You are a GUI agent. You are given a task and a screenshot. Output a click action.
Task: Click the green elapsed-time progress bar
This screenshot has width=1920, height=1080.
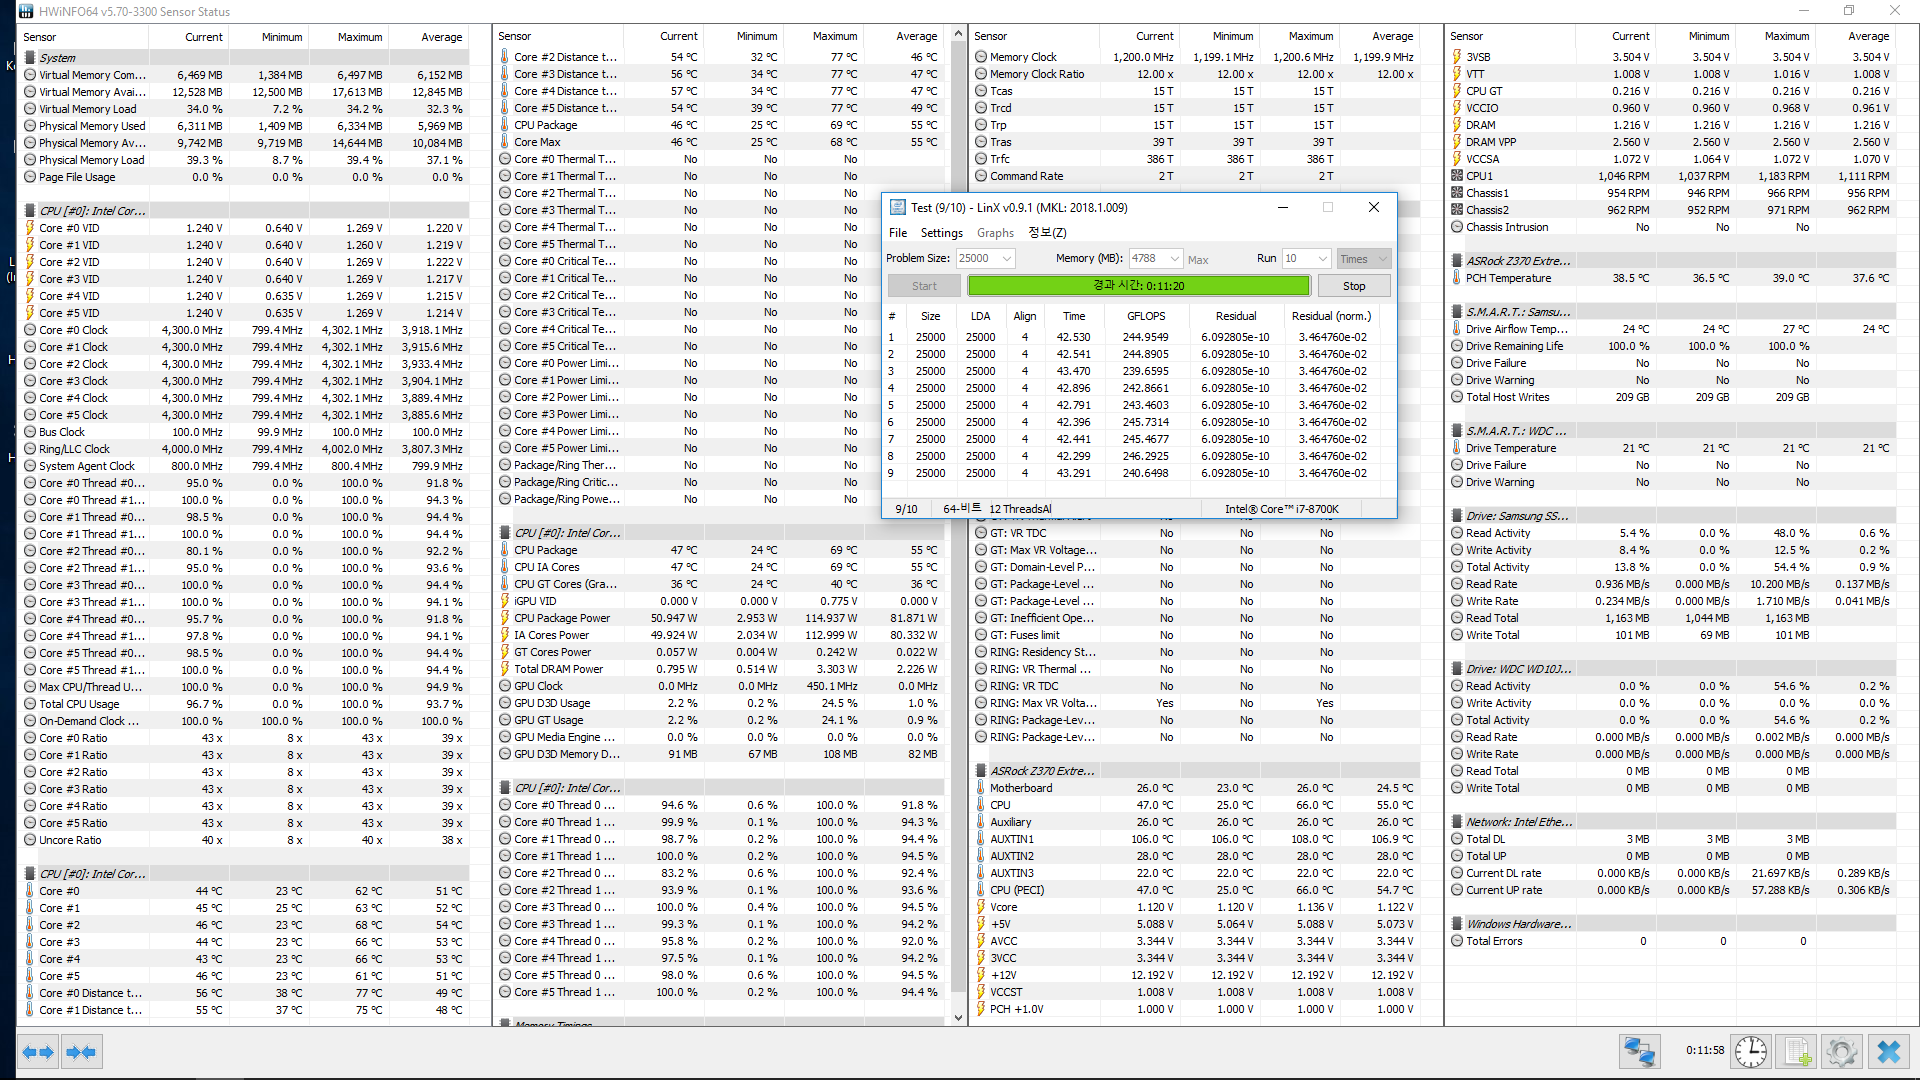(x=1138, y=286)
